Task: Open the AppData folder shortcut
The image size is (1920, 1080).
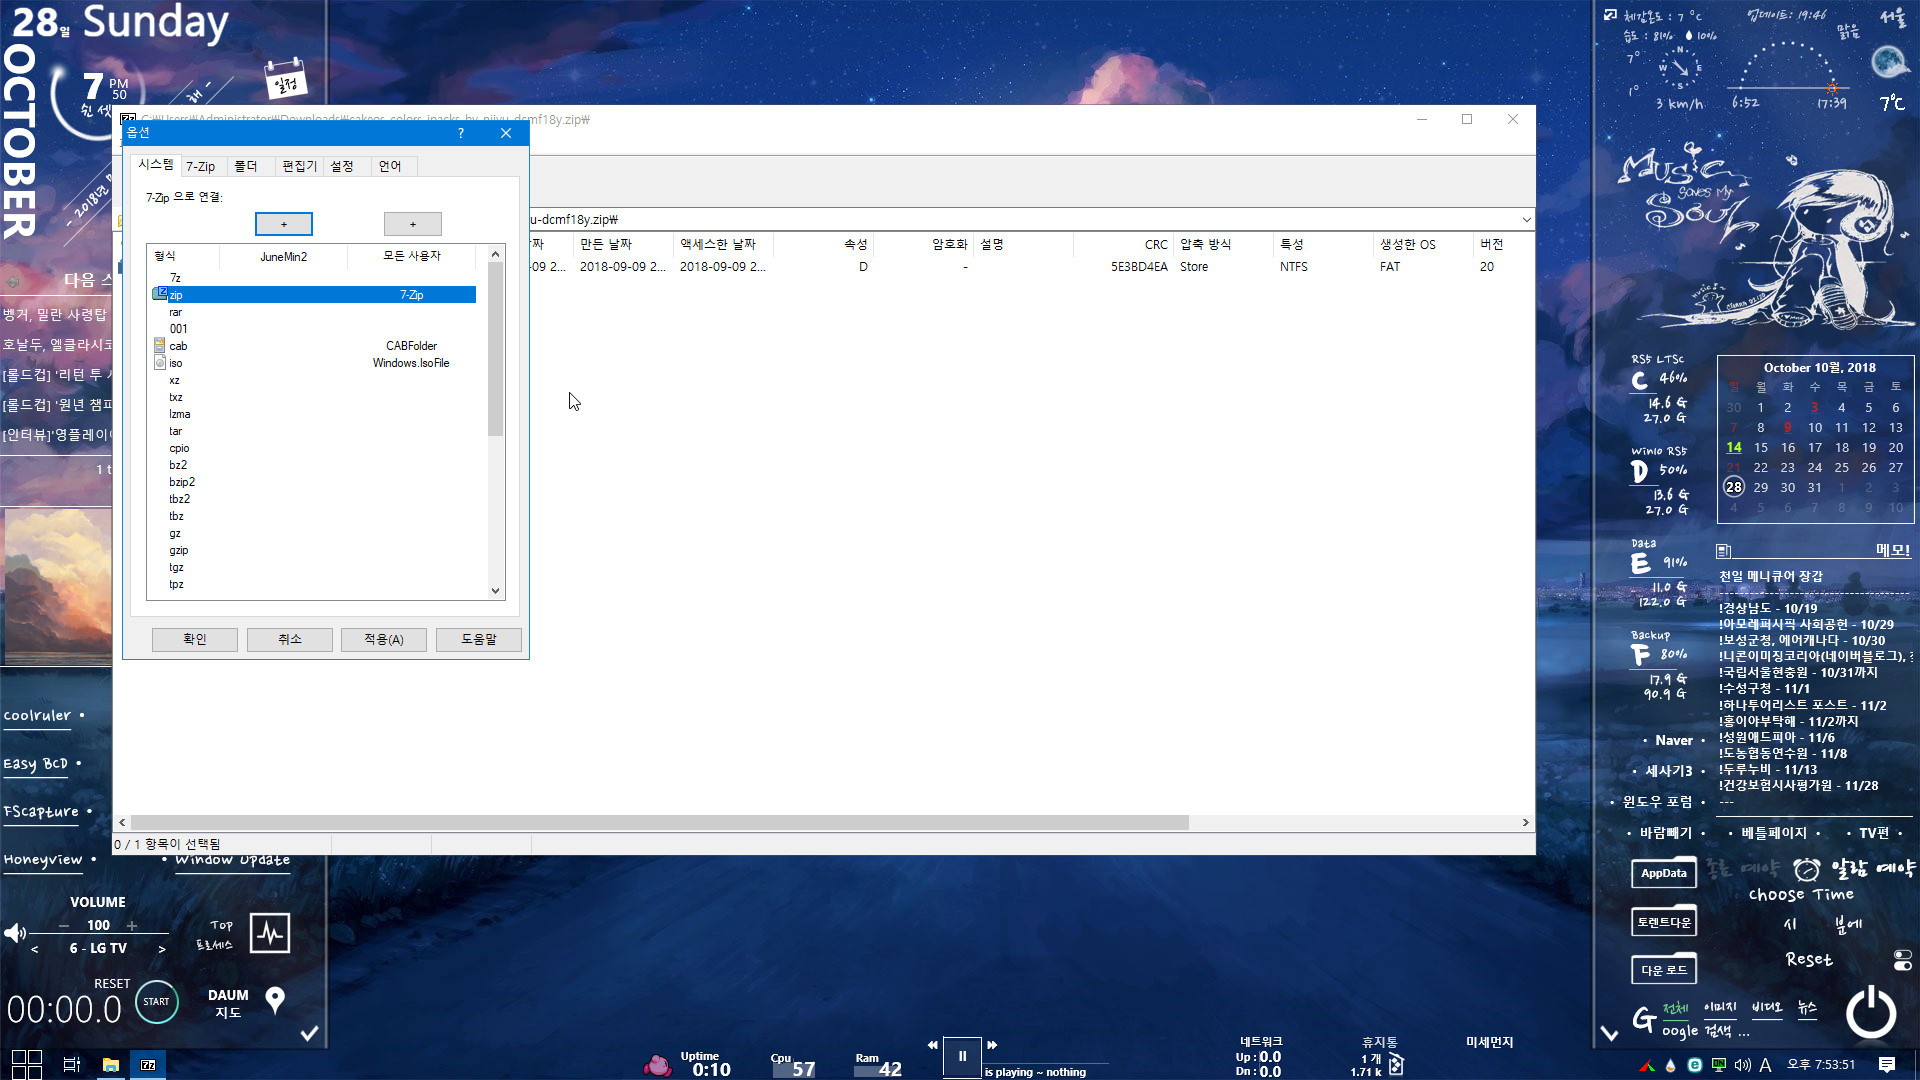Action: click(1664, 873)
